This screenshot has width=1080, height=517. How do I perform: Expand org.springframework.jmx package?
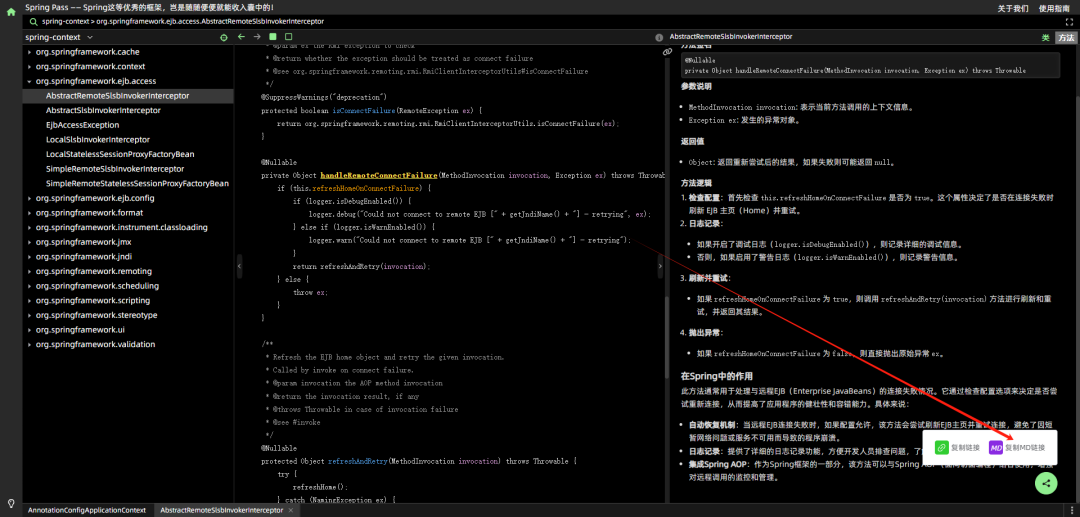(x=28, y=242)
